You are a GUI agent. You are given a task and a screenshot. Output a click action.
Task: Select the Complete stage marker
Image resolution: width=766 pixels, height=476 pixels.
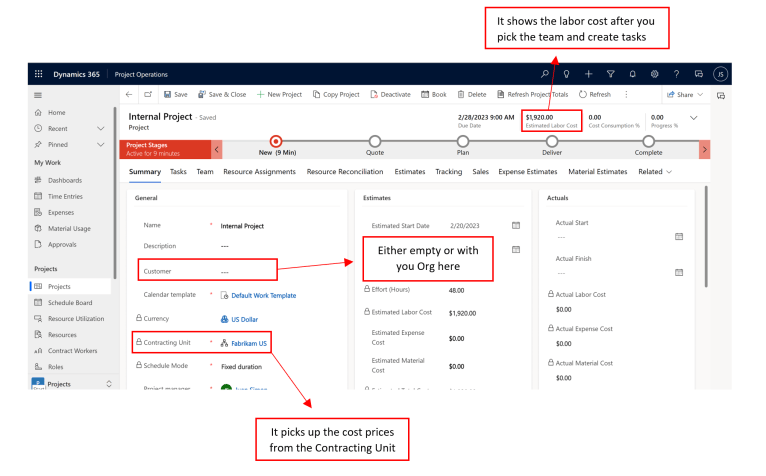[648, 142]
